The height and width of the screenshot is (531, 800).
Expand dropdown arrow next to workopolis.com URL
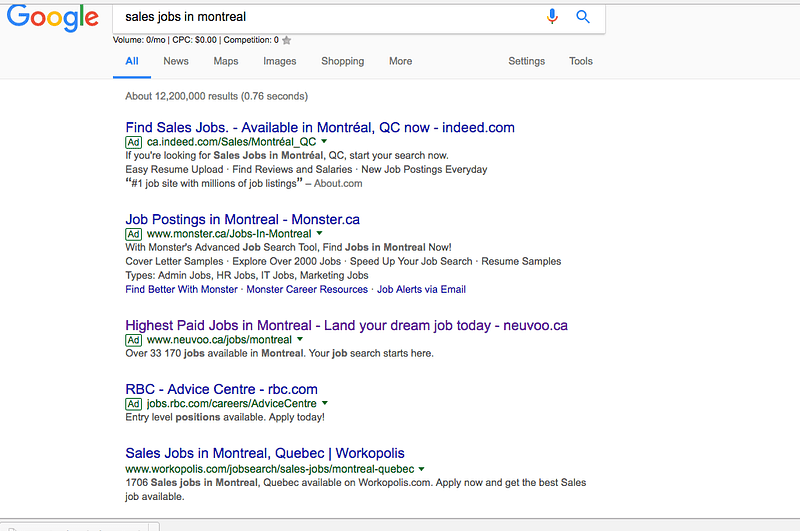click(x=421, y=469)
